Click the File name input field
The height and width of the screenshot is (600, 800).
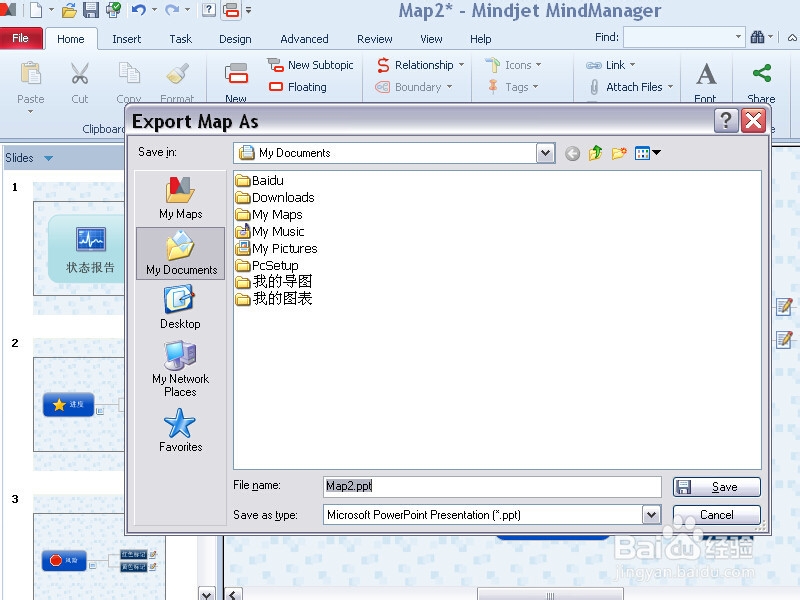click(x=492, y=486)
